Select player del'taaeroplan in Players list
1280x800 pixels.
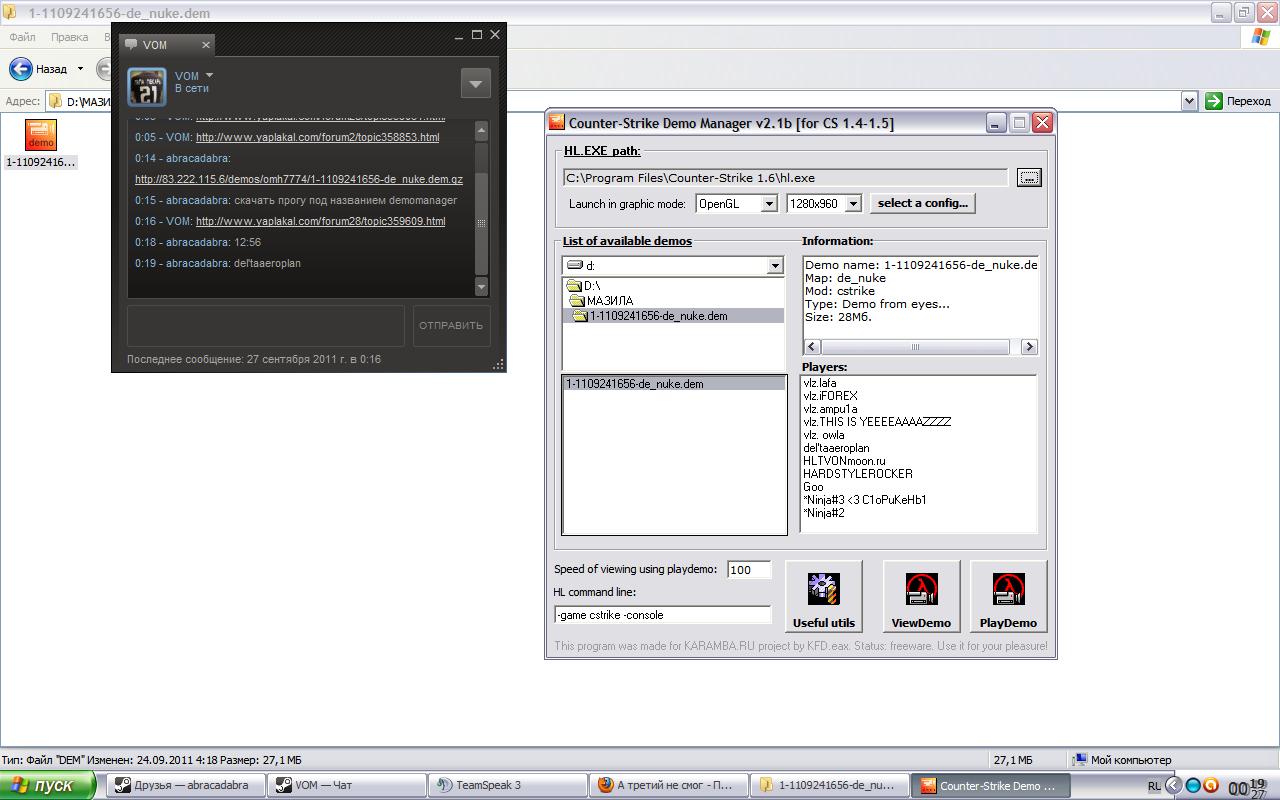coord(836,448)
